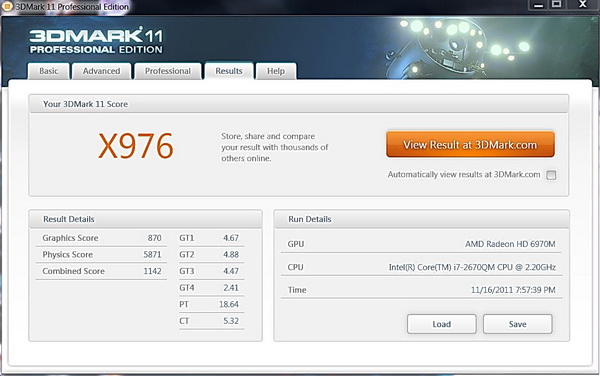Click the GT3 value 4.47

pos(231,271)
